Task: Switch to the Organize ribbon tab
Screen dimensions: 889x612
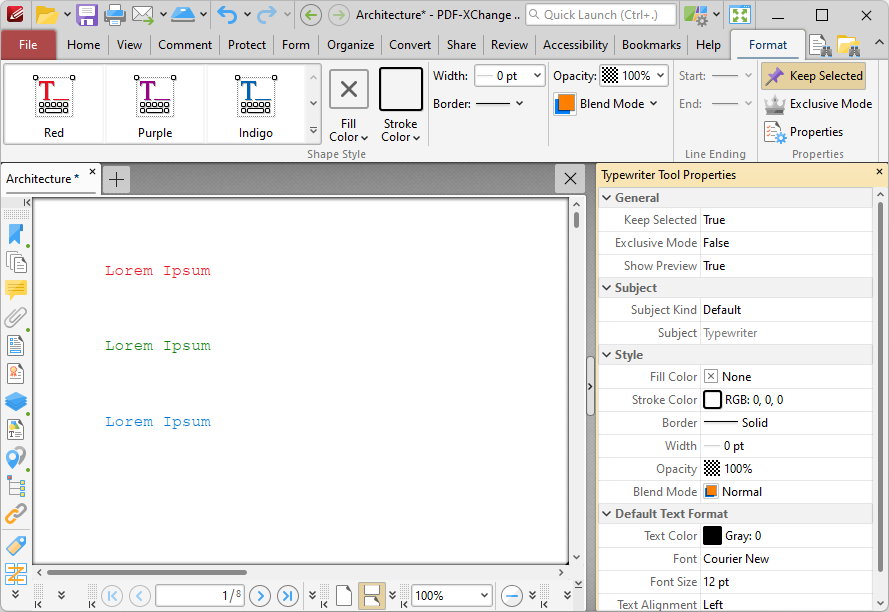Action: coord(350,45)
